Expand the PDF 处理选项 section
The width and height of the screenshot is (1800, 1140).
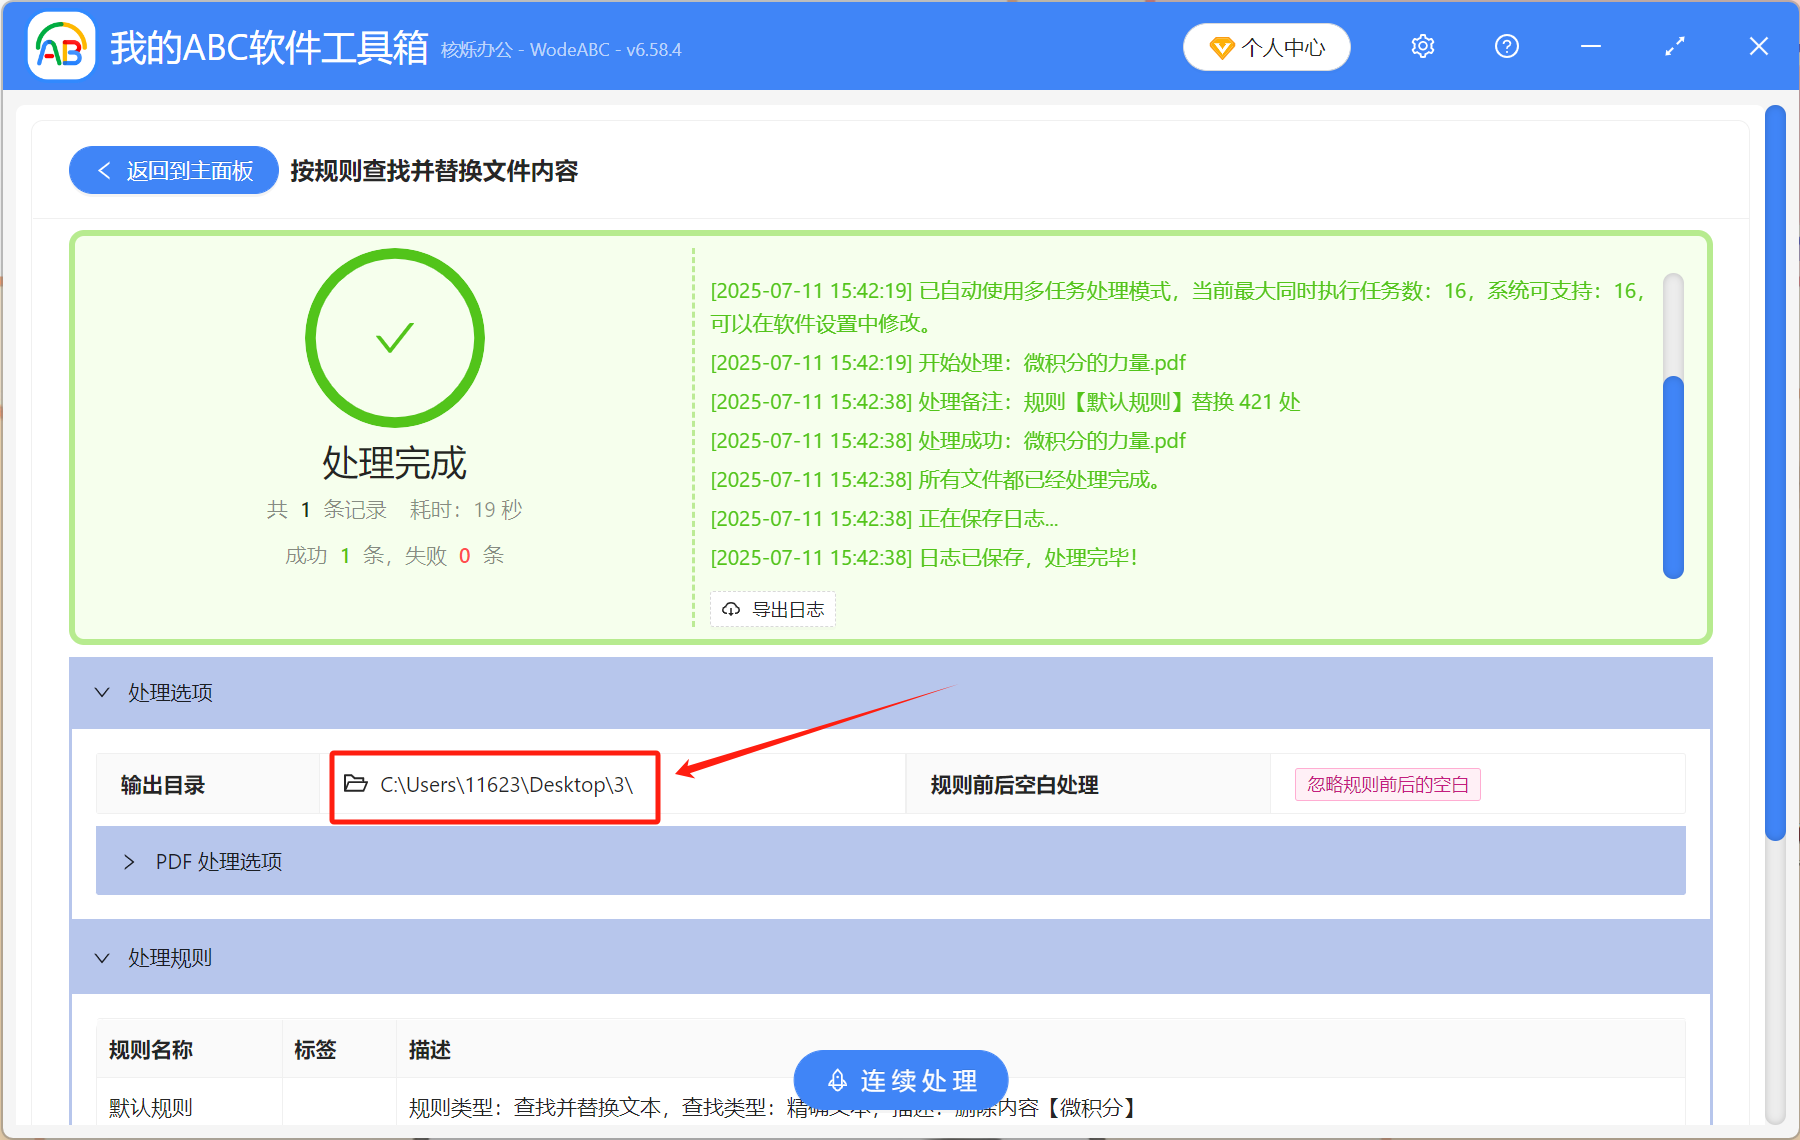pyautogui.click(x=129, y=861)
